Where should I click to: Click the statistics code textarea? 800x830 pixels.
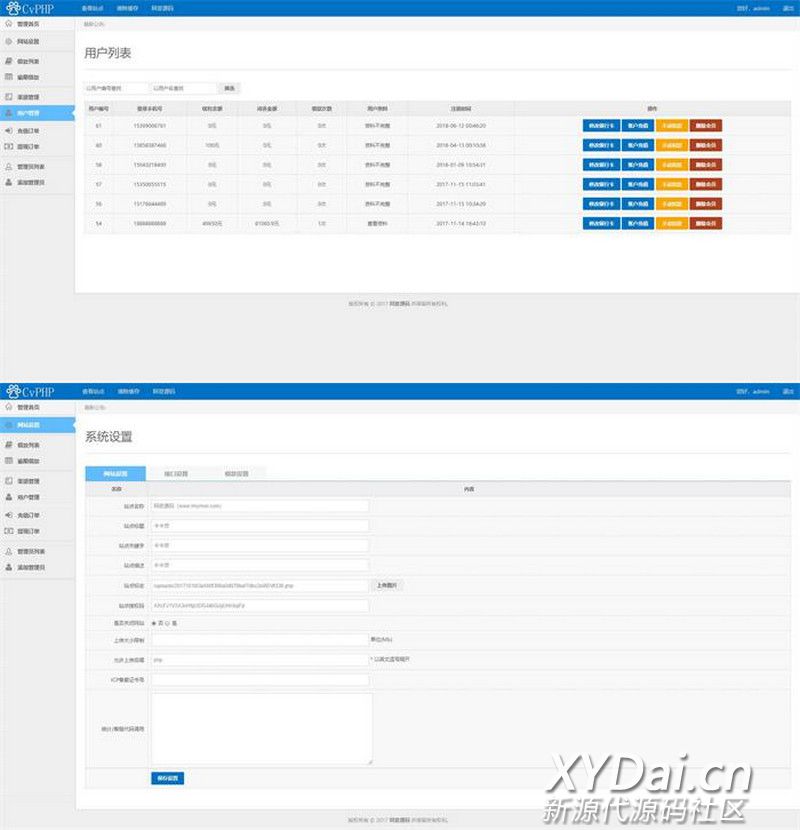click(261, 729)
